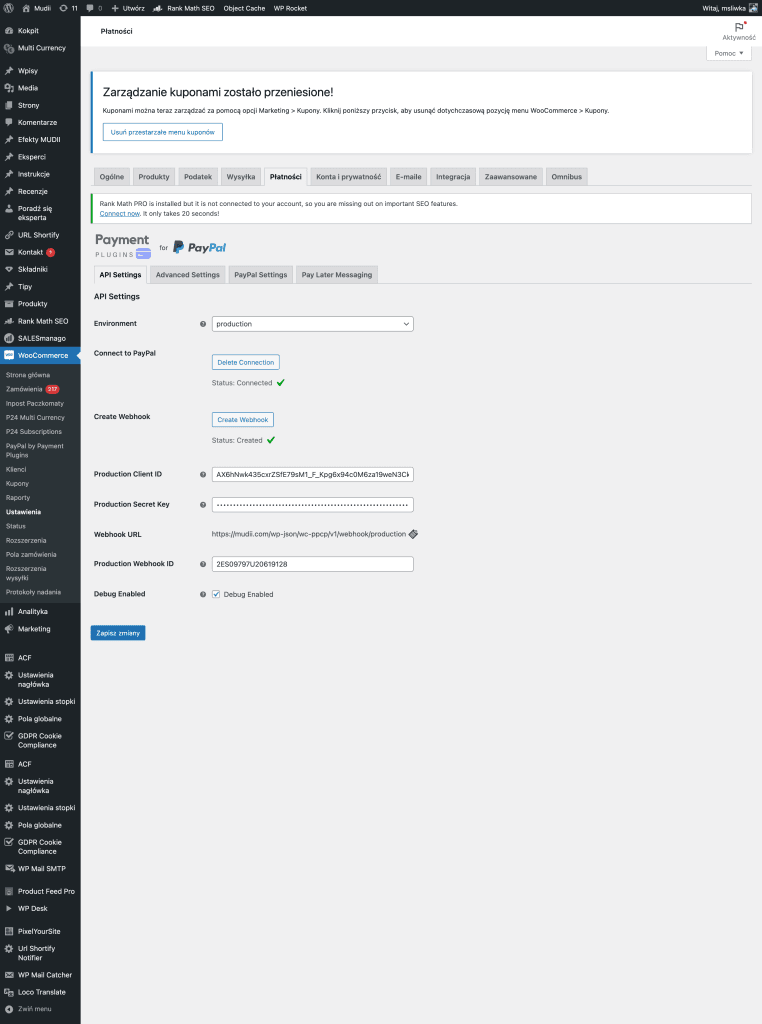
Task: Open Analityka from the sidebar
Action: tap(32, 611)
